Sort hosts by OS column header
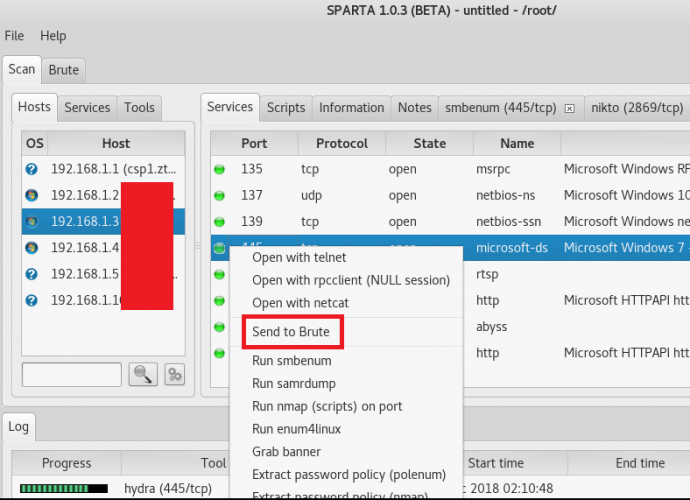690x500 pixels. (x=35, y=143)
